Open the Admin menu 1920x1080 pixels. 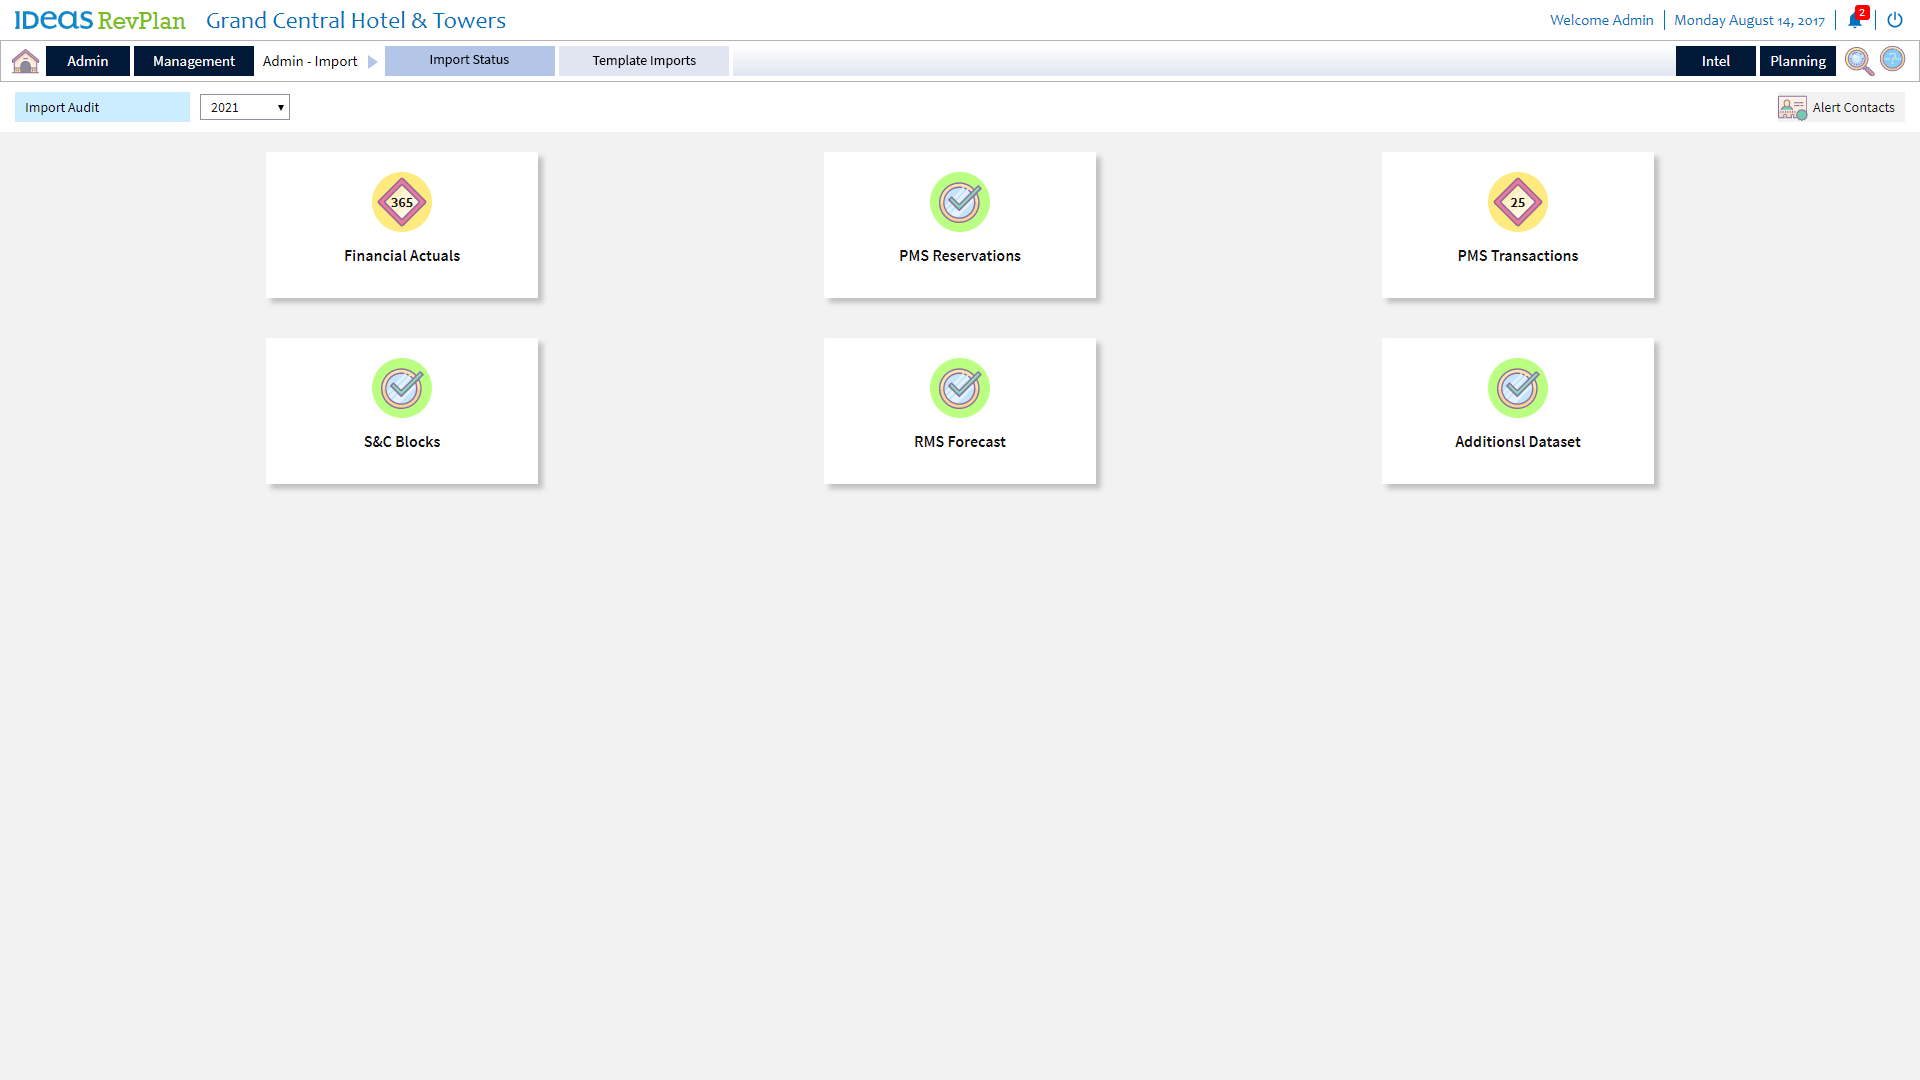tap(88, 61)
